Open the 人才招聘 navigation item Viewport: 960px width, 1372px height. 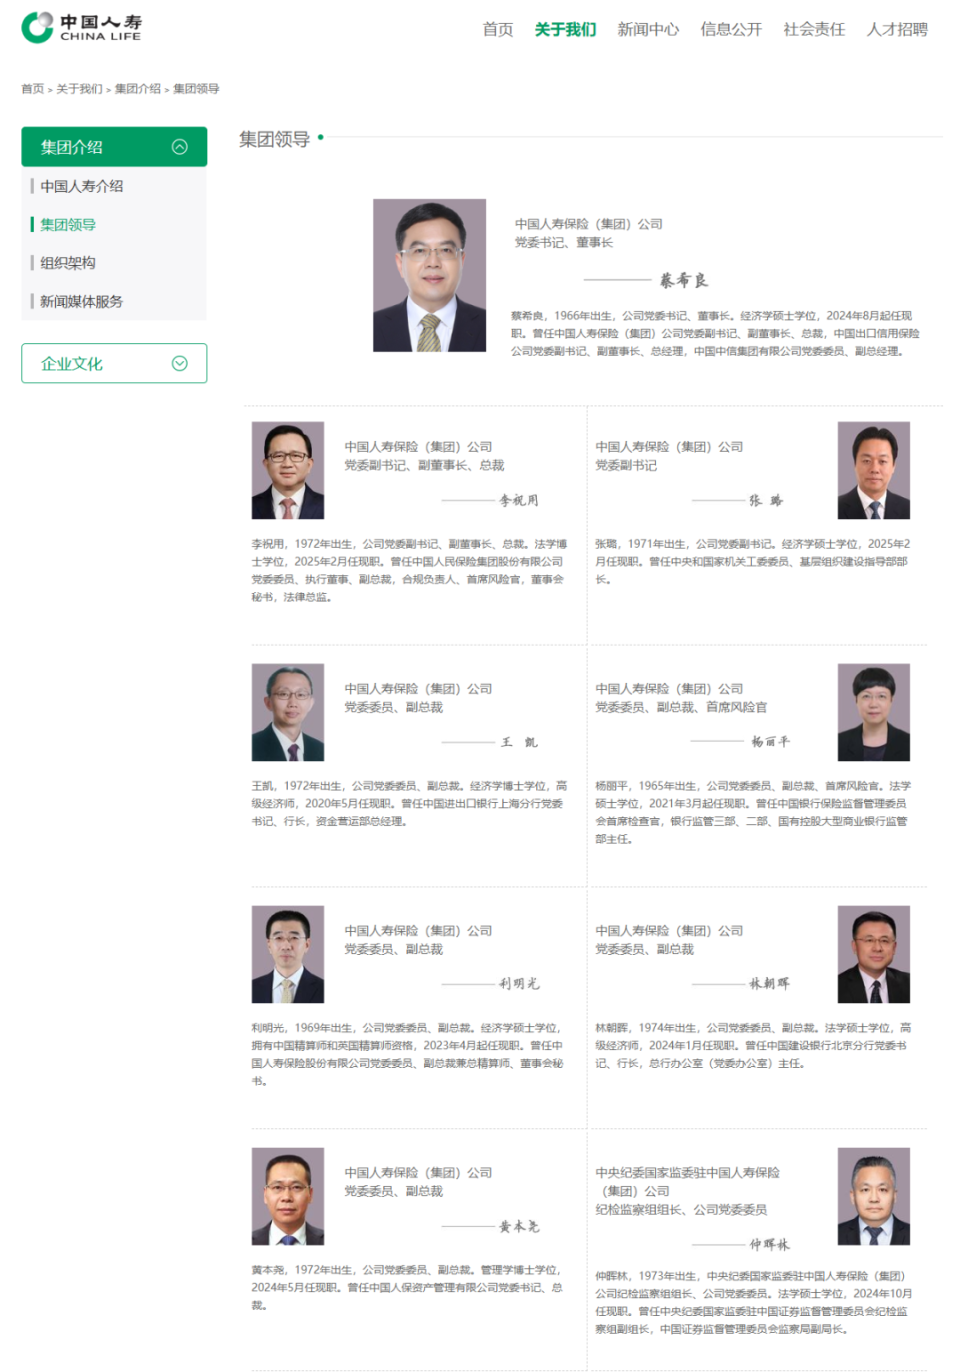[897, 29]
